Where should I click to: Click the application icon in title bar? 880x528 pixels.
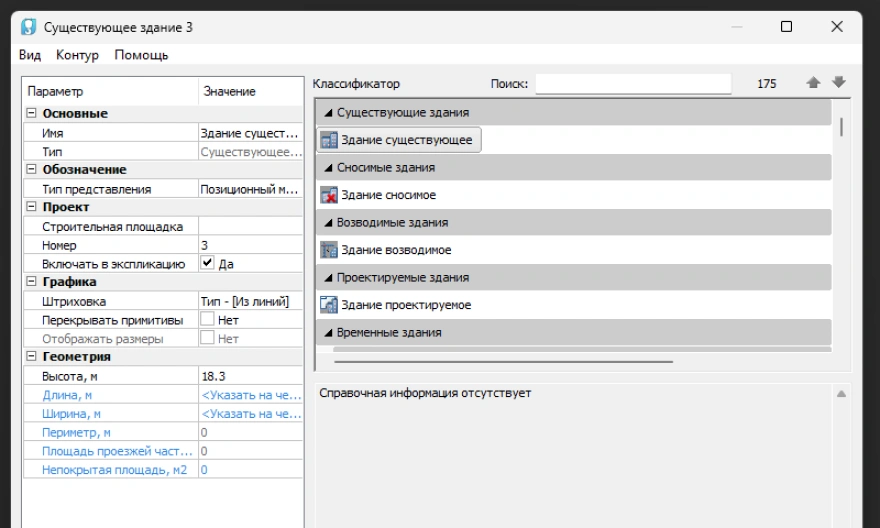(x=29, y=27)
